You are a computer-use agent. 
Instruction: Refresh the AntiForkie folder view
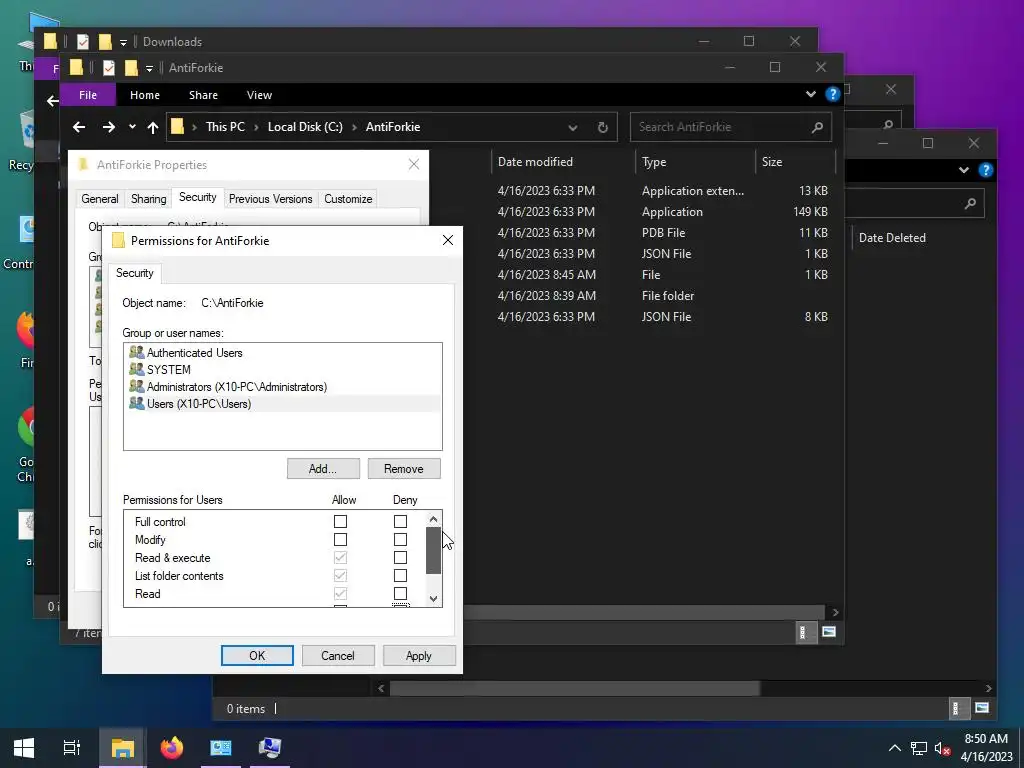pyautogui.click(x=603, y=127)
